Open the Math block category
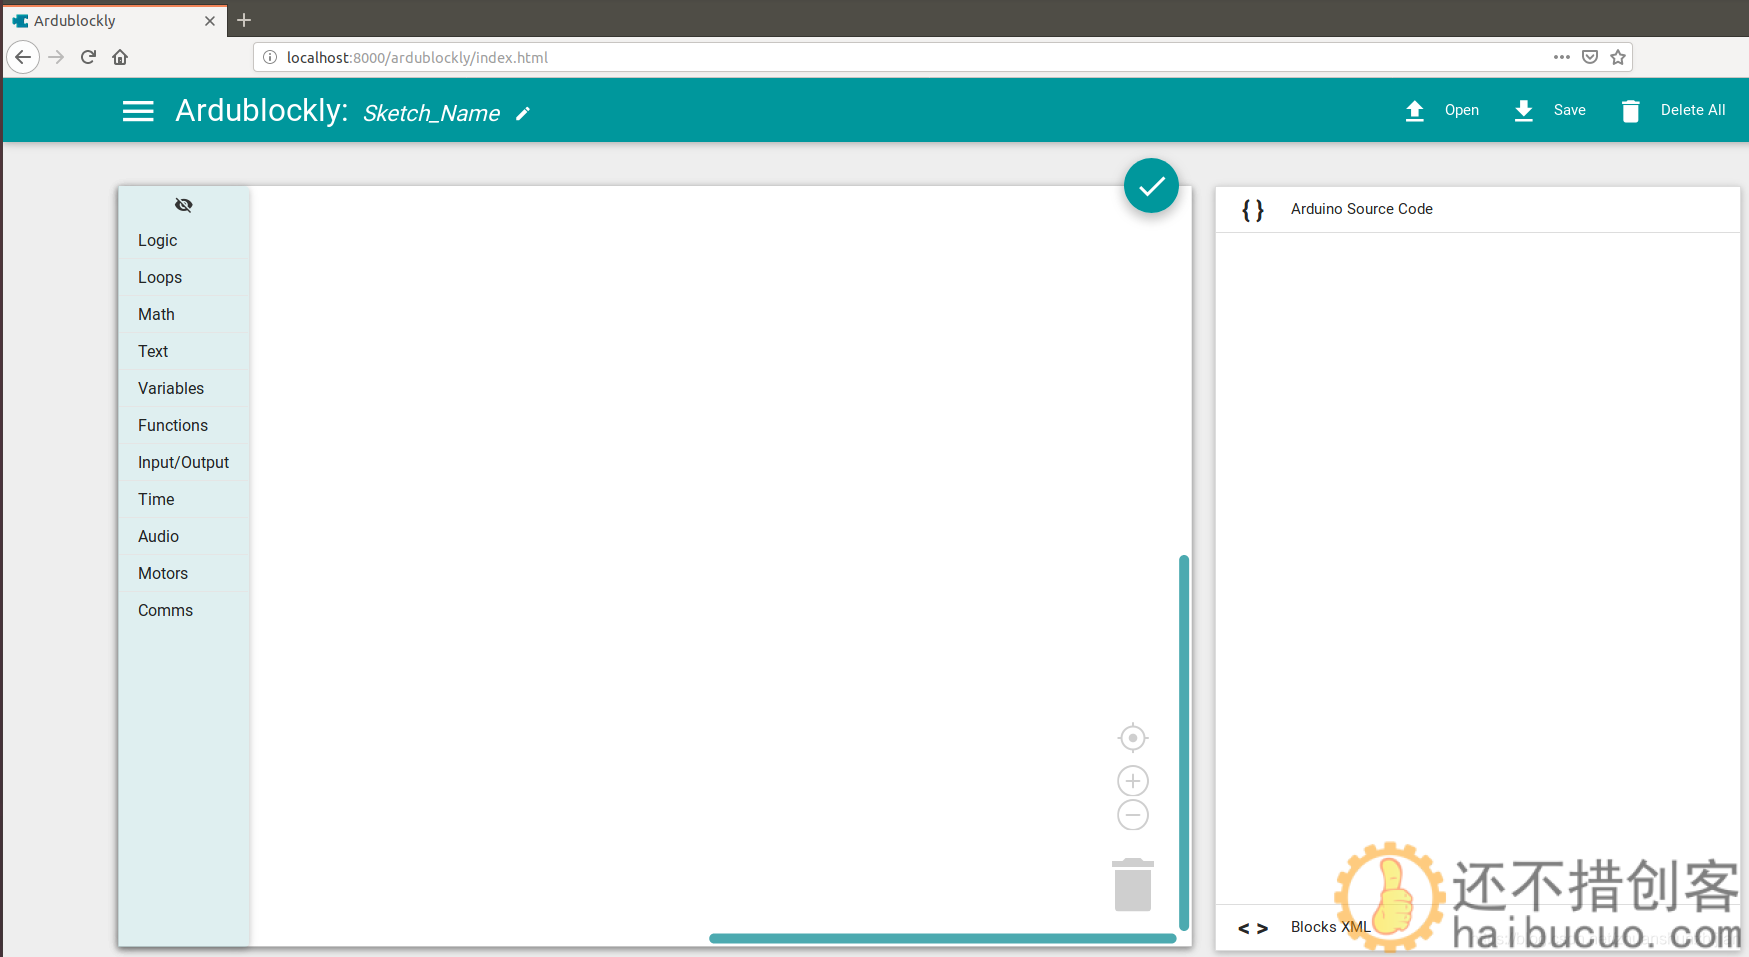 click(184, 315)
